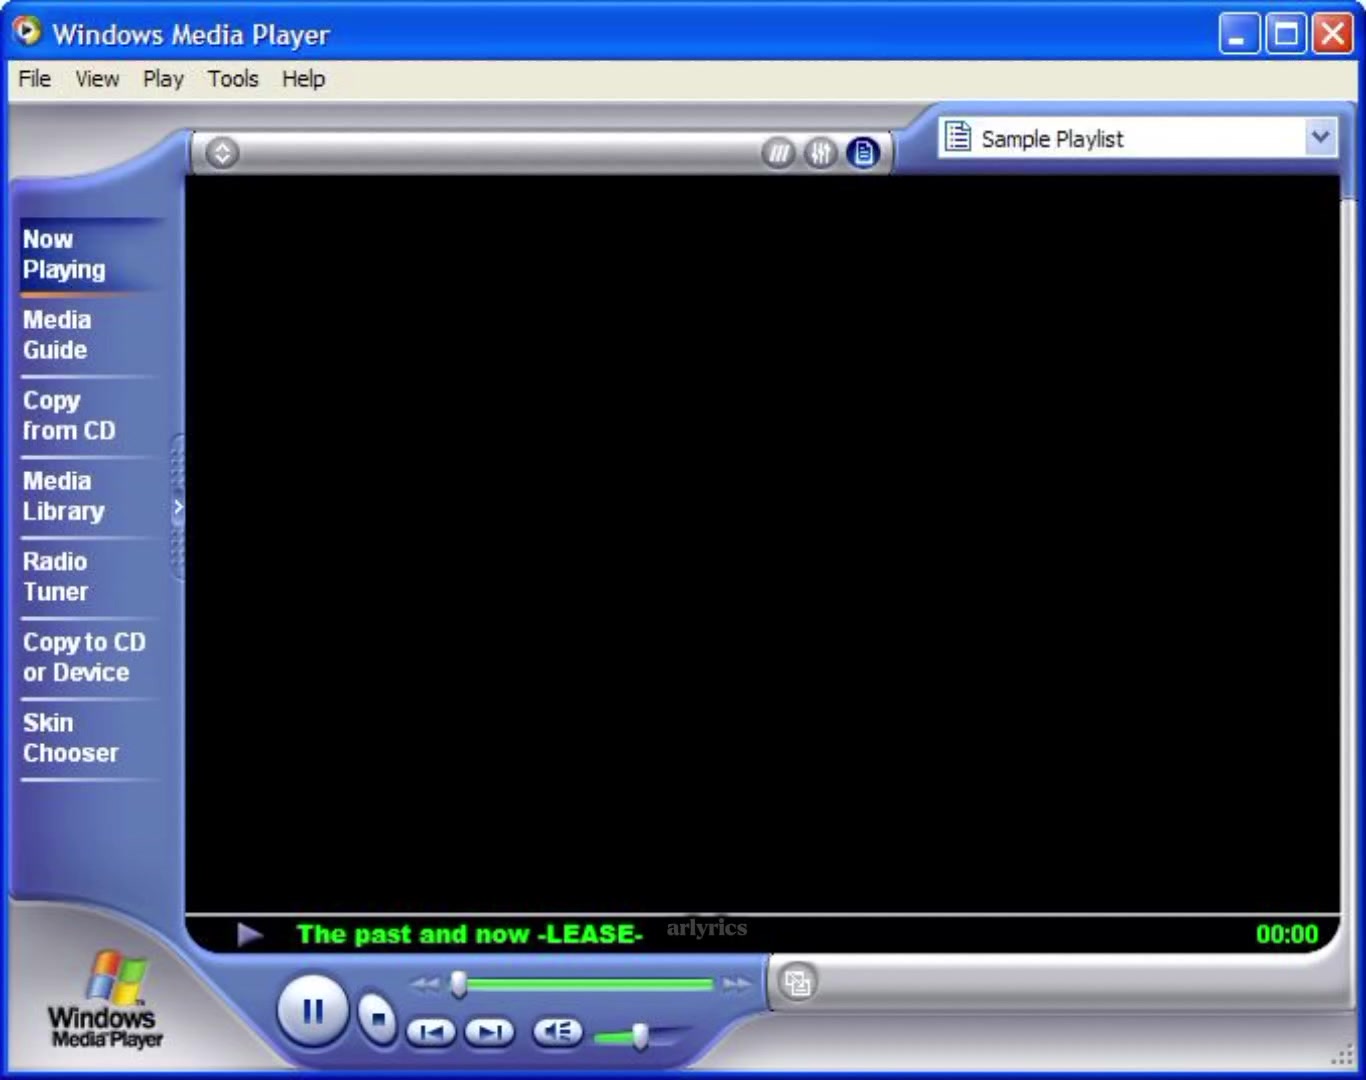
Task: Mute the audio with the speaker icon
Action: pos(557,1031)
